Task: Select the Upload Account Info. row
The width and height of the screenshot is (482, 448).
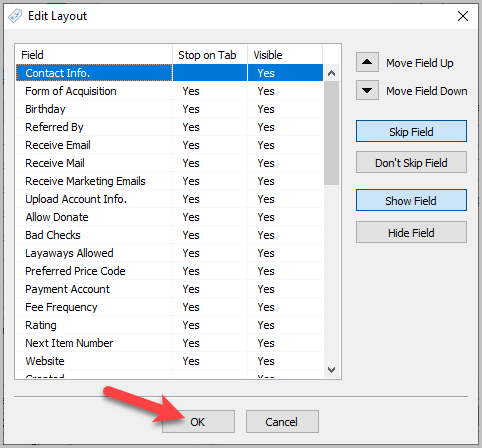Action: [169, 199]
